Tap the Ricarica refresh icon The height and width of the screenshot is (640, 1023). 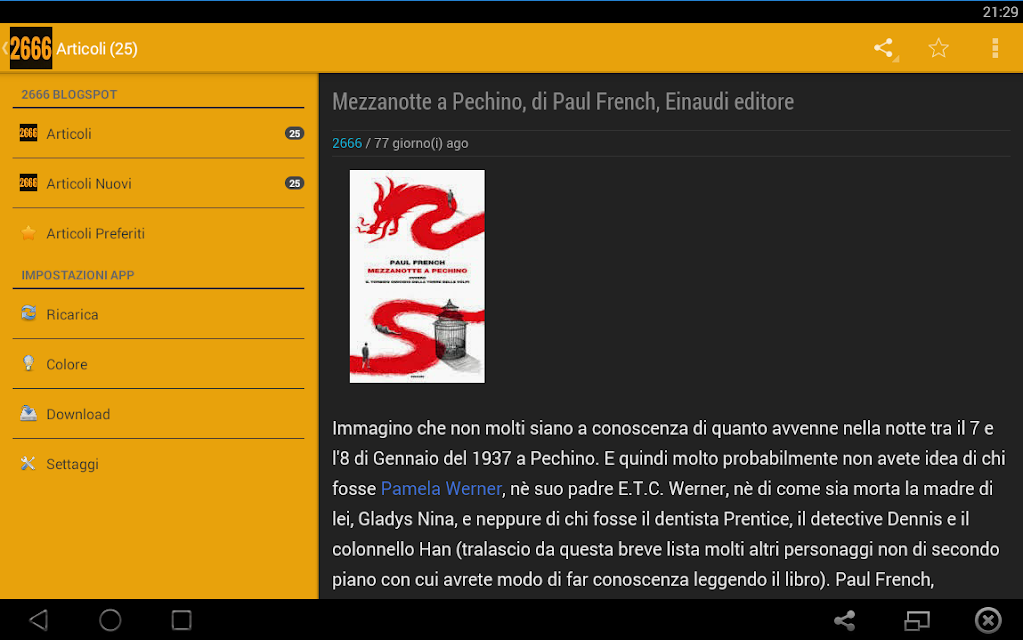pos(28,314)
